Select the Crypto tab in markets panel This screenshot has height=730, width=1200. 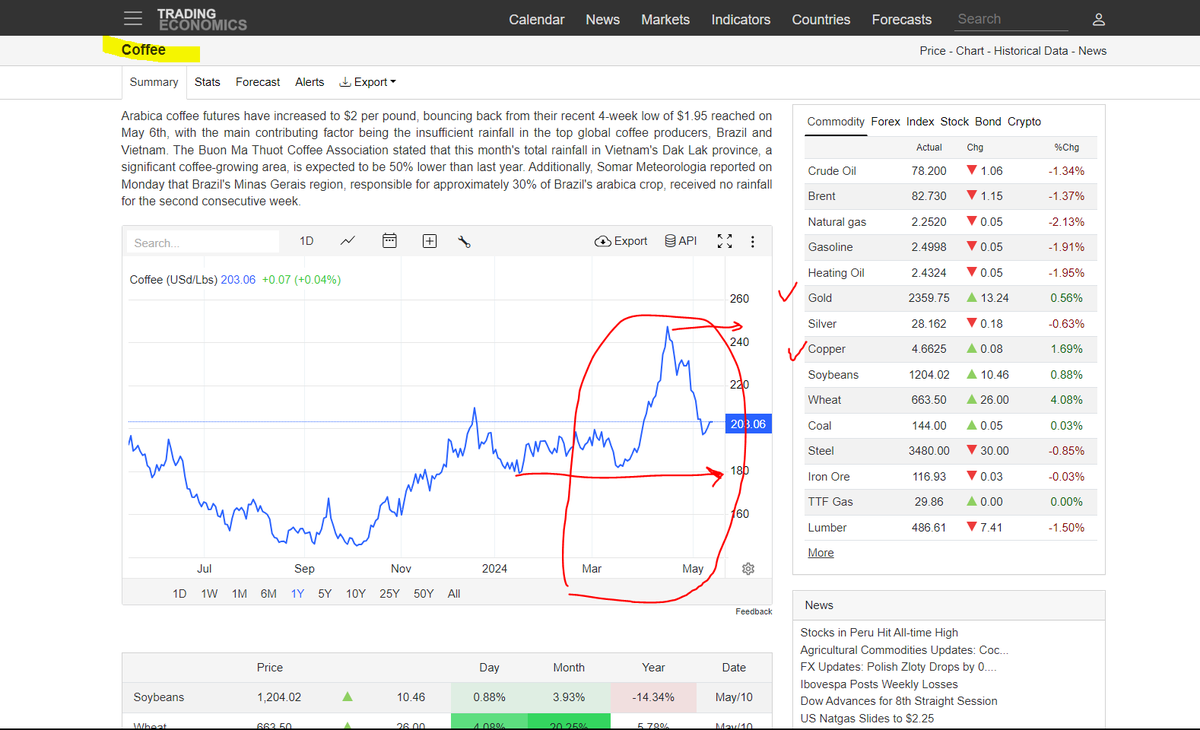coord(1024,121)
